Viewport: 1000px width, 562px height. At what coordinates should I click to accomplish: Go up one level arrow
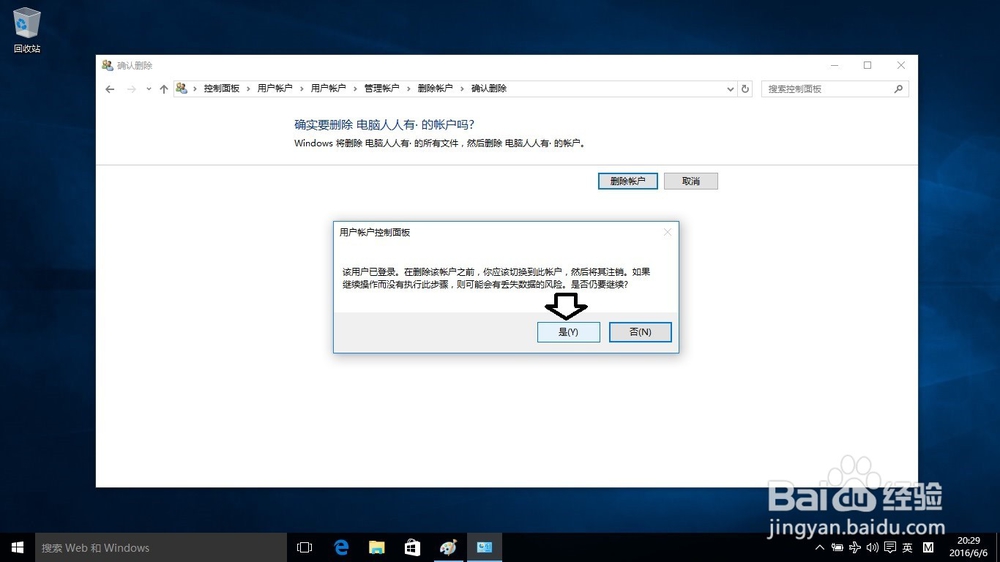[164, 89]
